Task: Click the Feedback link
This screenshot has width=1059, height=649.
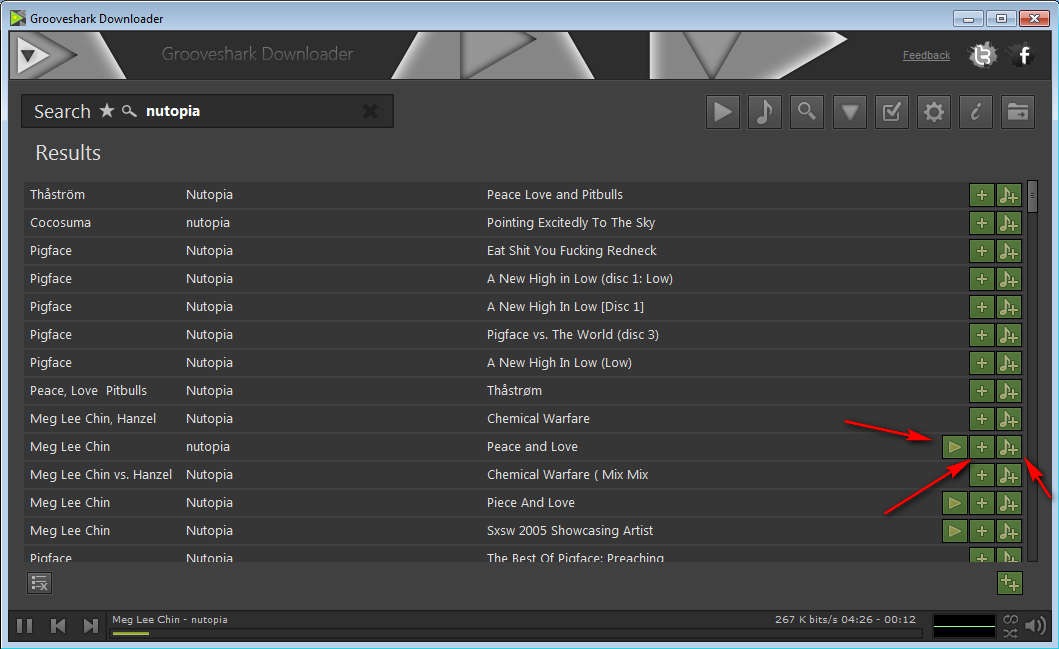Action: pos(926,55)
